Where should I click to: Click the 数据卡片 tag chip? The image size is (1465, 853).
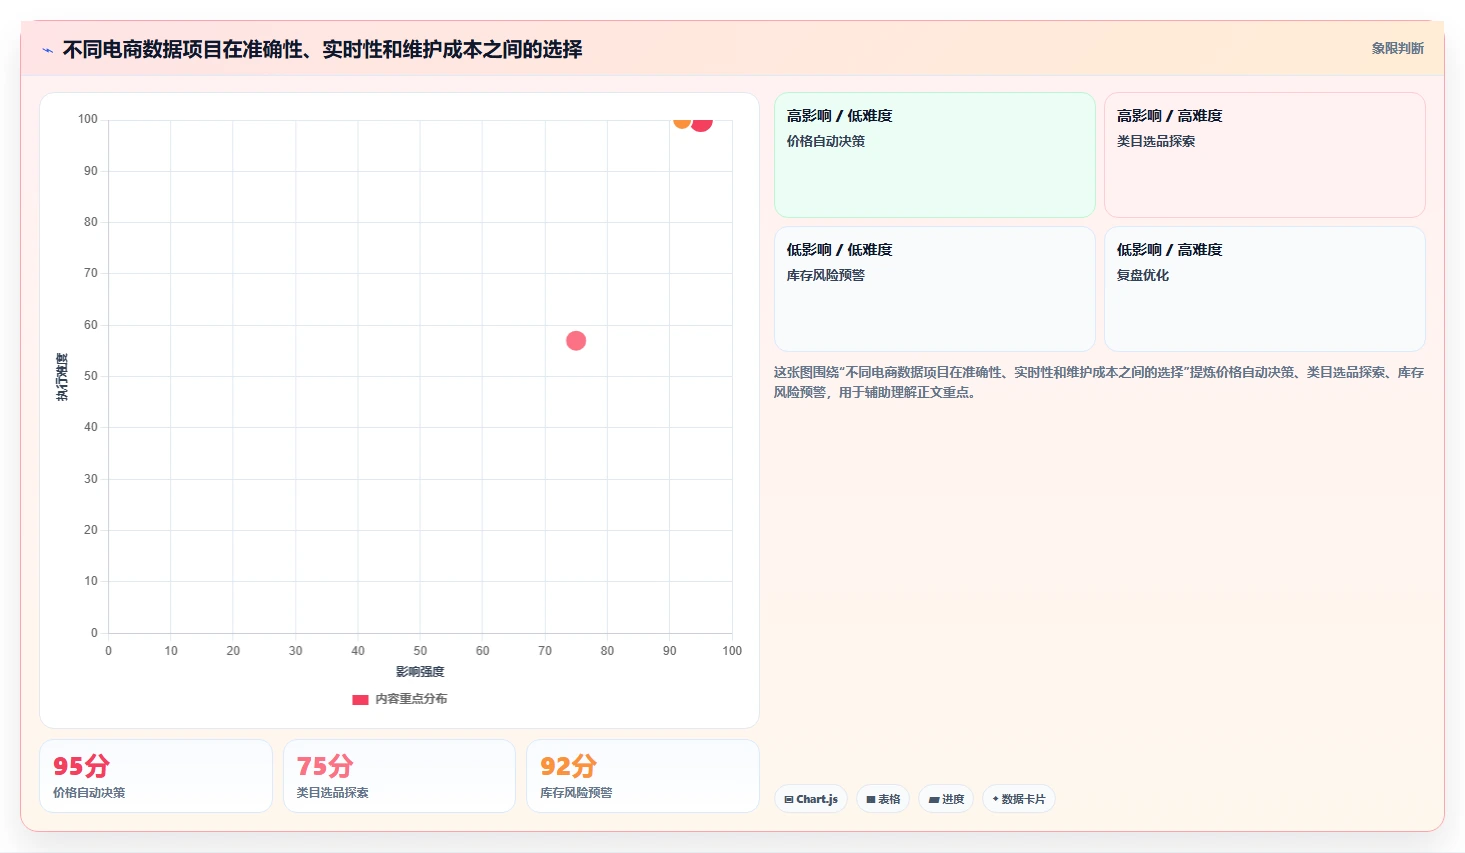[x=1018, y=799]
